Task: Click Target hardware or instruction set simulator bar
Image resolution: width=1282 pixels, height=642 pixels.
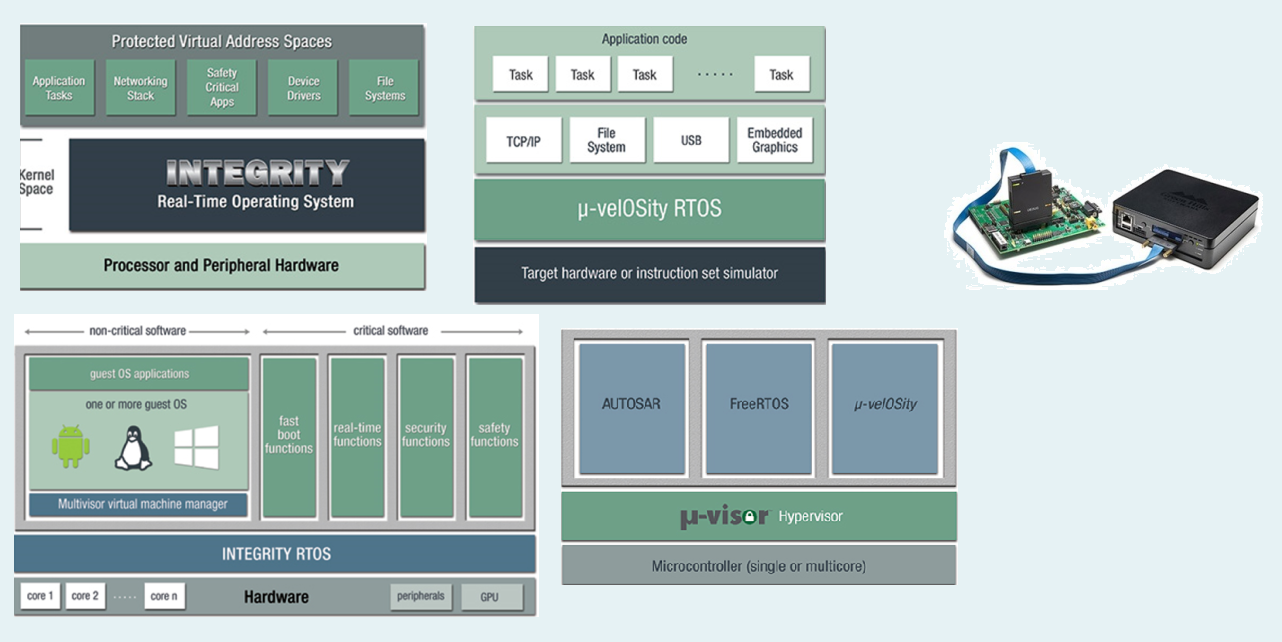Action: [x=650, y=273]
